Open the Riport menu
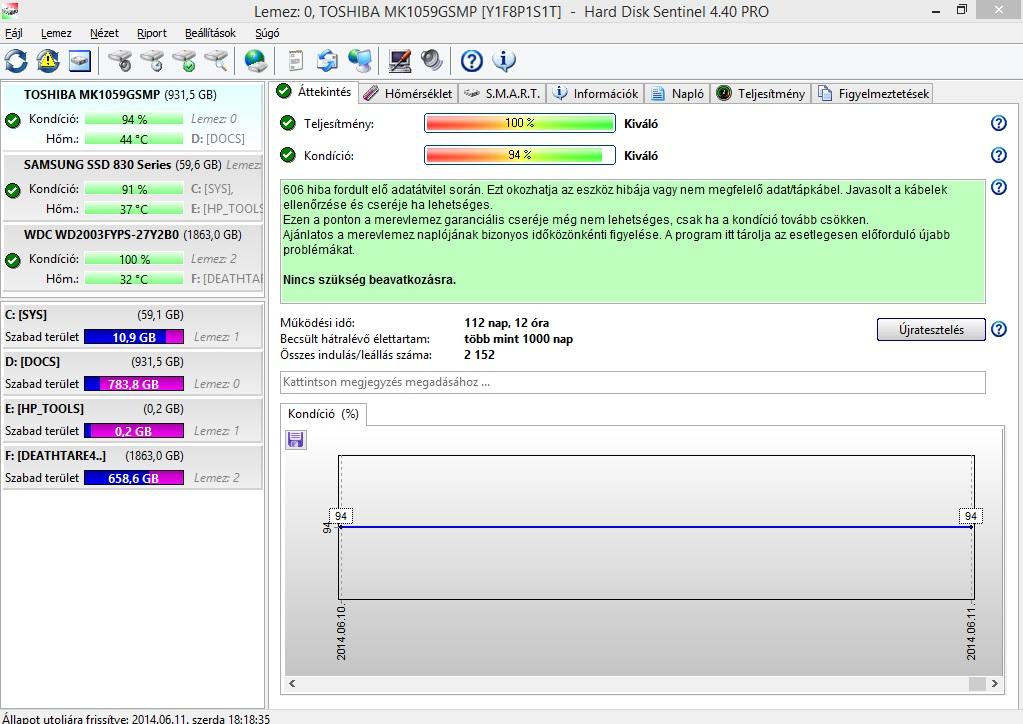This screenshot has height=724, width=1023. [x=152, y=33]
